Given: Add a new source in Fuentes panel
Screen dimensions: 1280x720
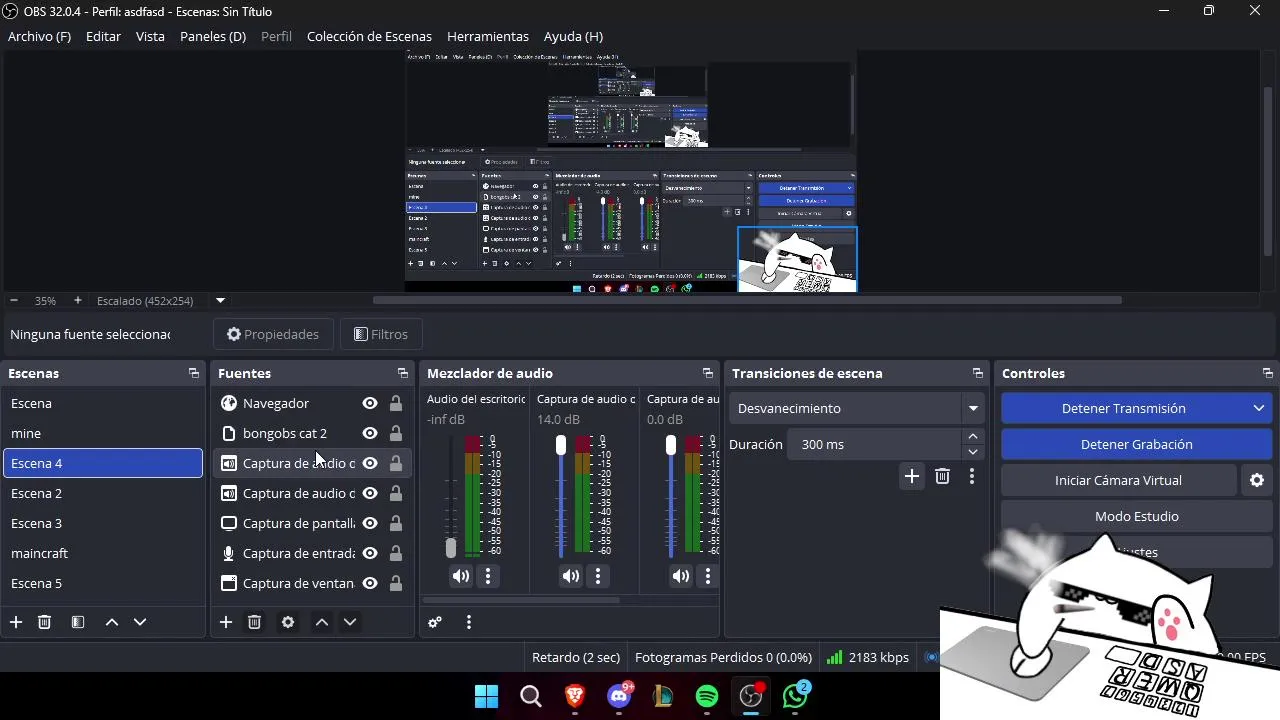Looking at the screenshot, I should click(226, 622).
